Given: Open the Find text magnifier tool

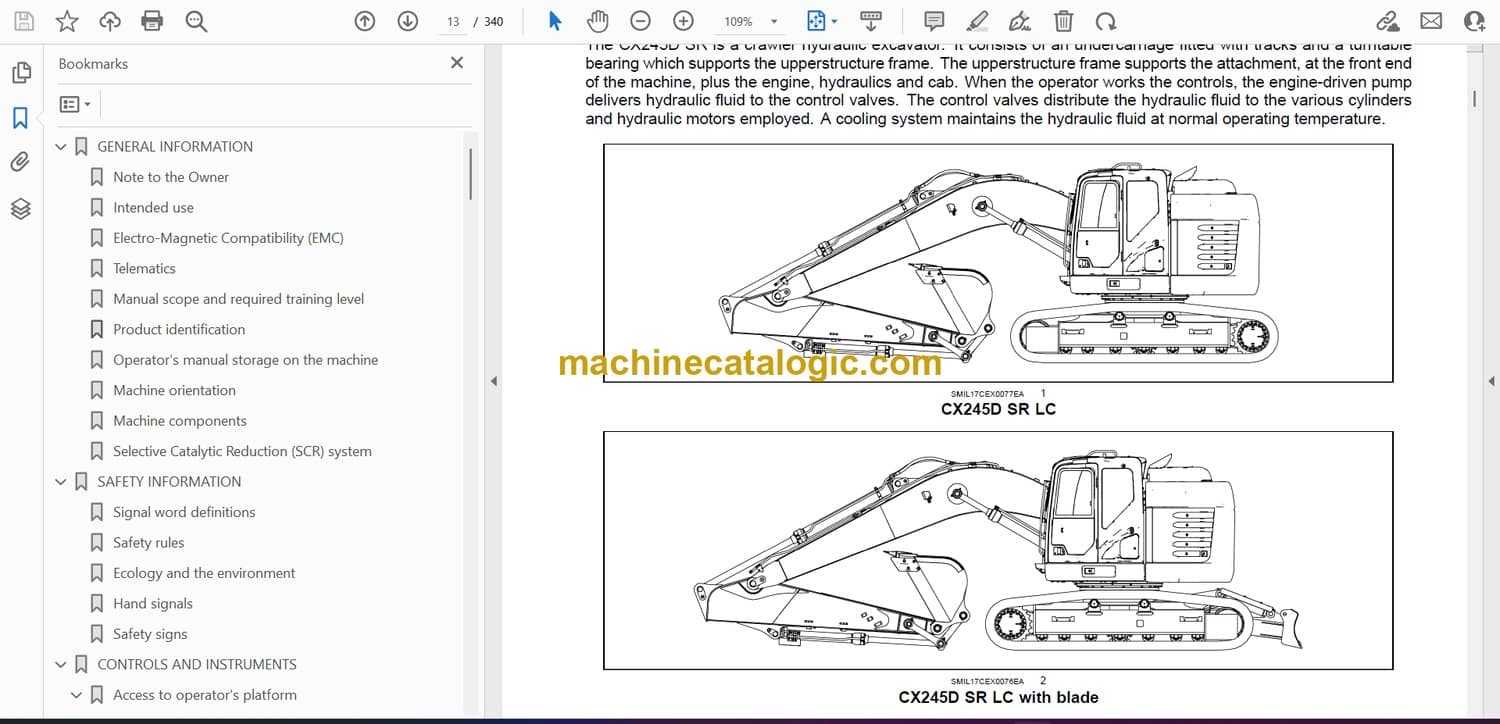Looking at the screenshot, I should [x=196, y=21].
